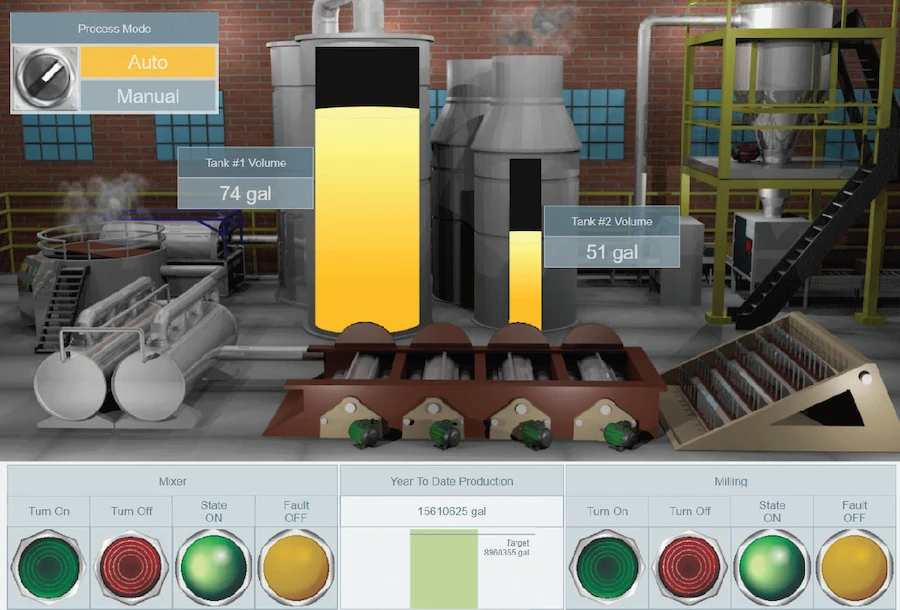Click the Year To Date Production header
The width and height of the screenshot is (900, 610).
[451, 481]
